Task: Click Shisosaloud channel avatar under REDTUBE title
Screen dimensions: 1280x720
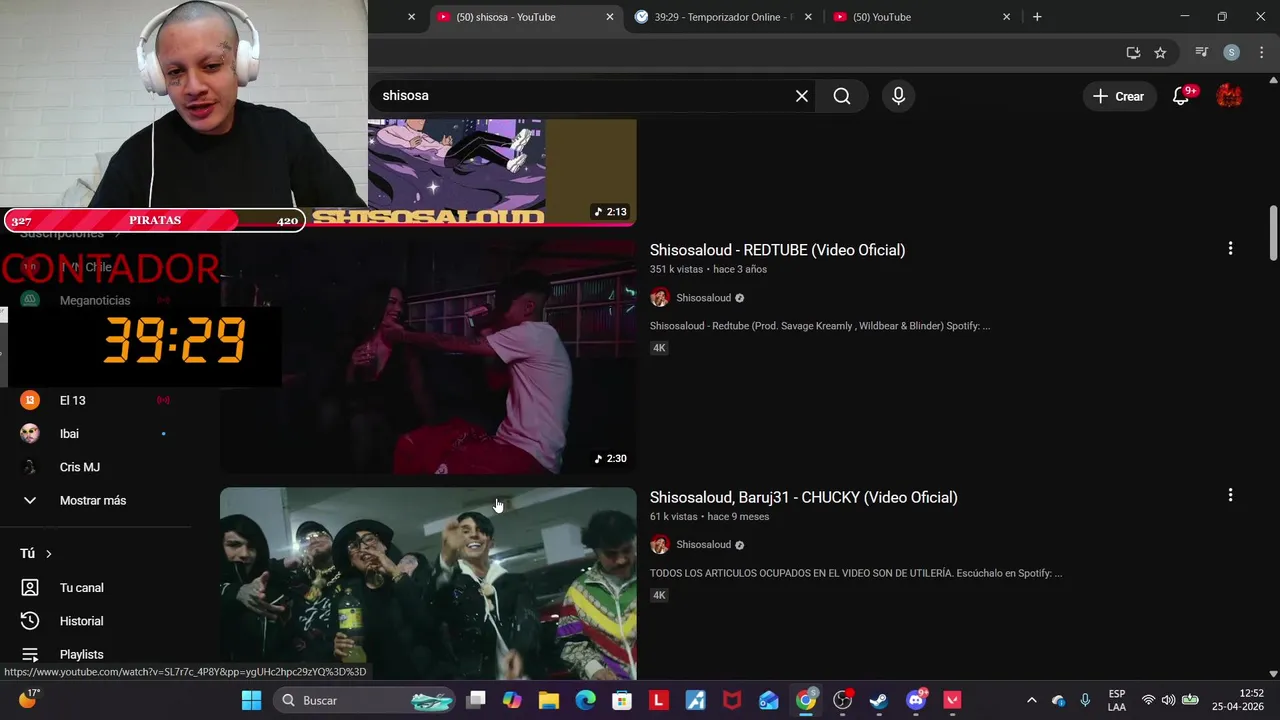Action: [660, 298]
